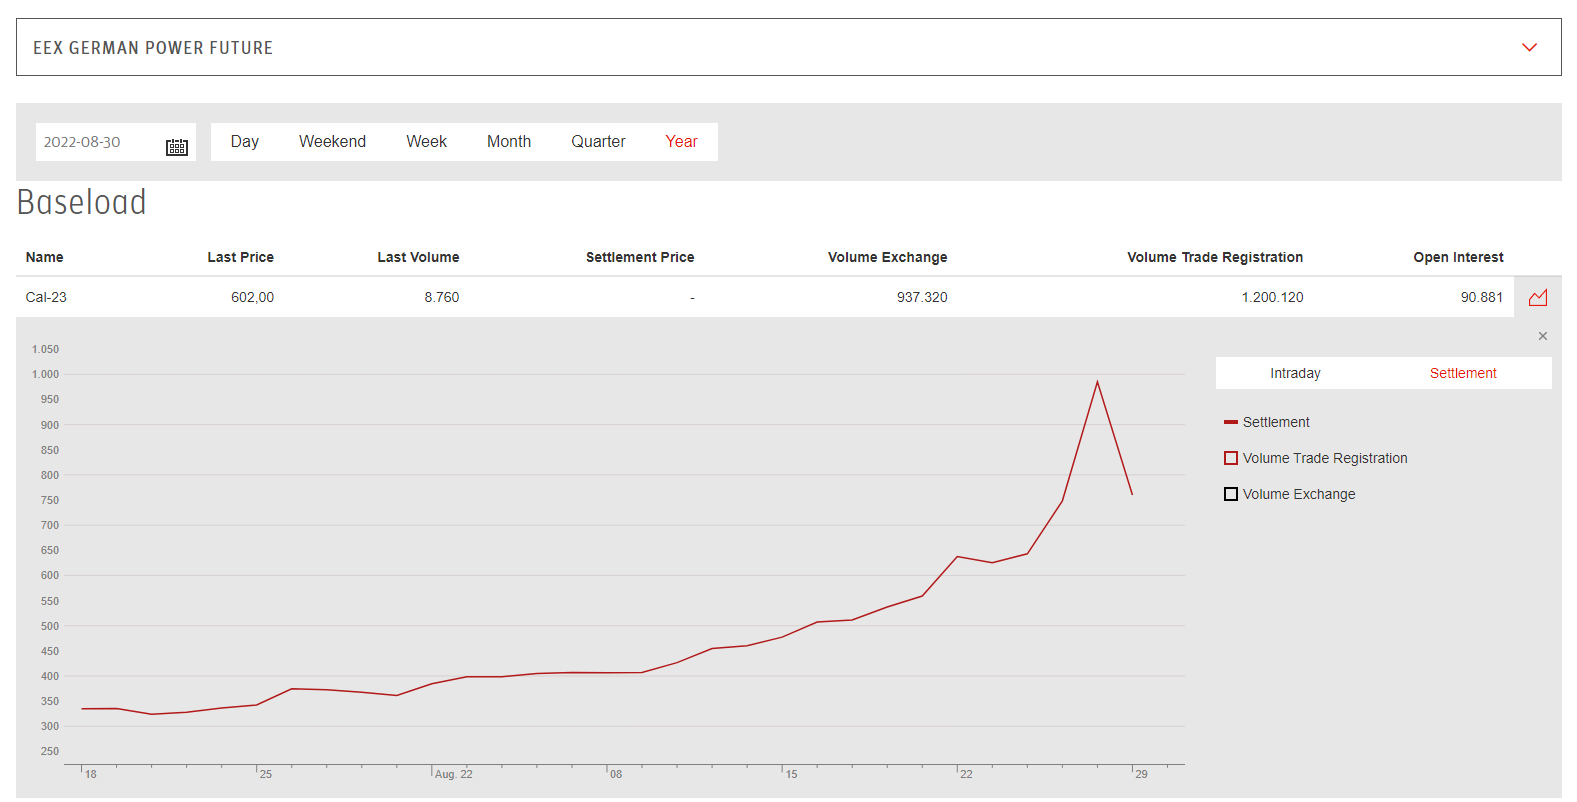Viewport: 1577px width, 802px height.
Task: Show Month futures
Action: pyautogui.click(x=509, y=142)
